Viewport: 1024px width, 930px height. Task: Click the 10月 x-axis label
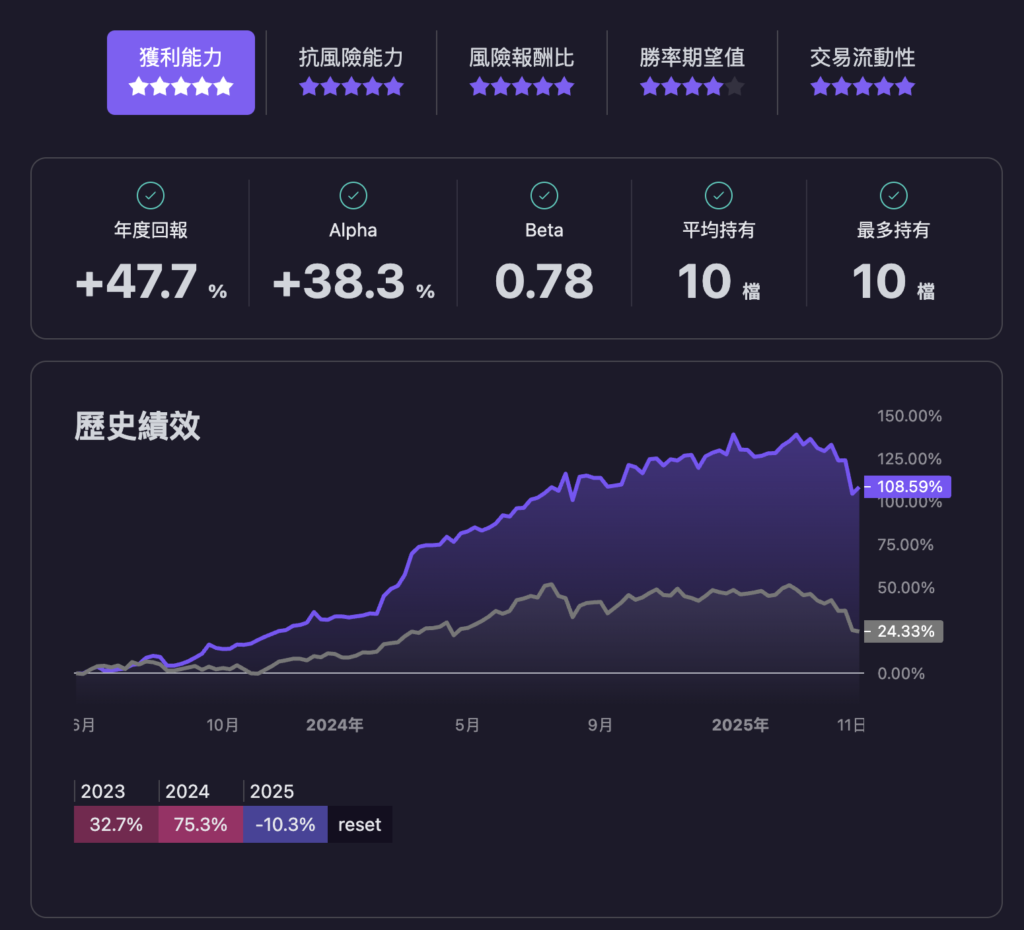click(223, 725)
